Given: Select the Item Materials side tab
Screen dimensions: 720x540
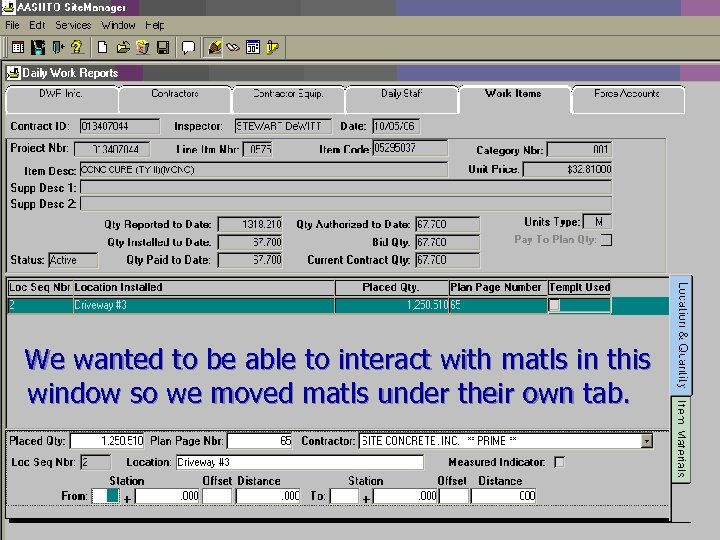Looking at the screenshot, I should pyautogui.click(x=681, y=439).
